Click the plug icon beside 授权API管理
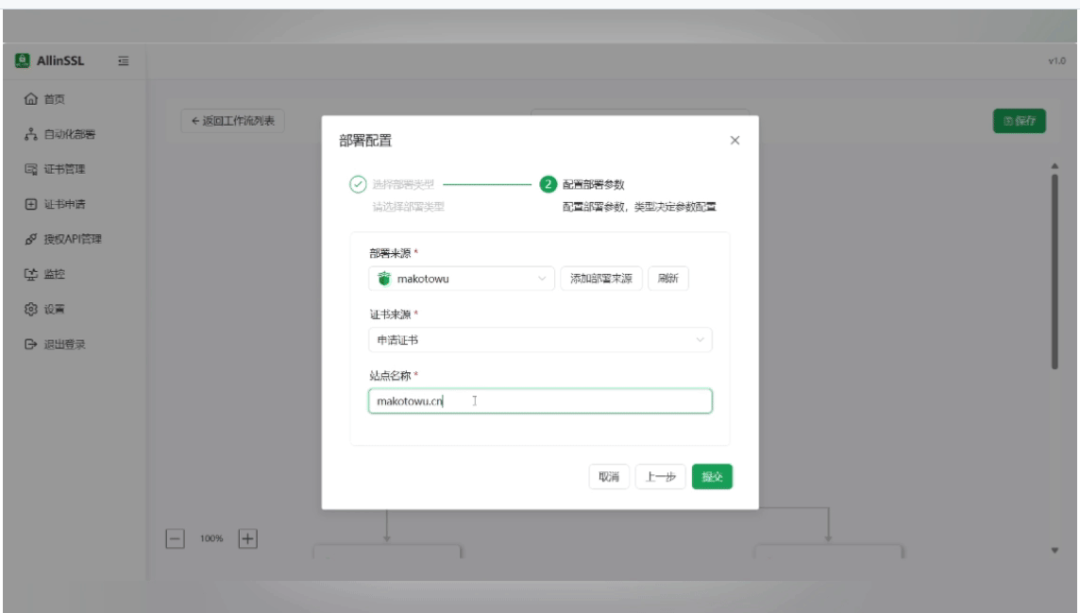 pos(31,239)
